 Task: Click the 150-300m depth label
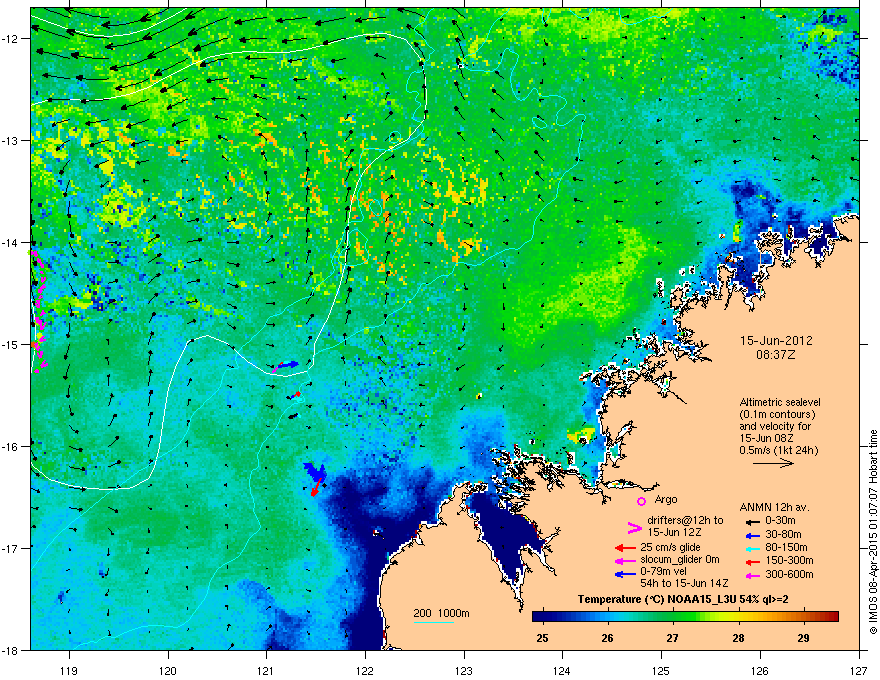point(789,560)
